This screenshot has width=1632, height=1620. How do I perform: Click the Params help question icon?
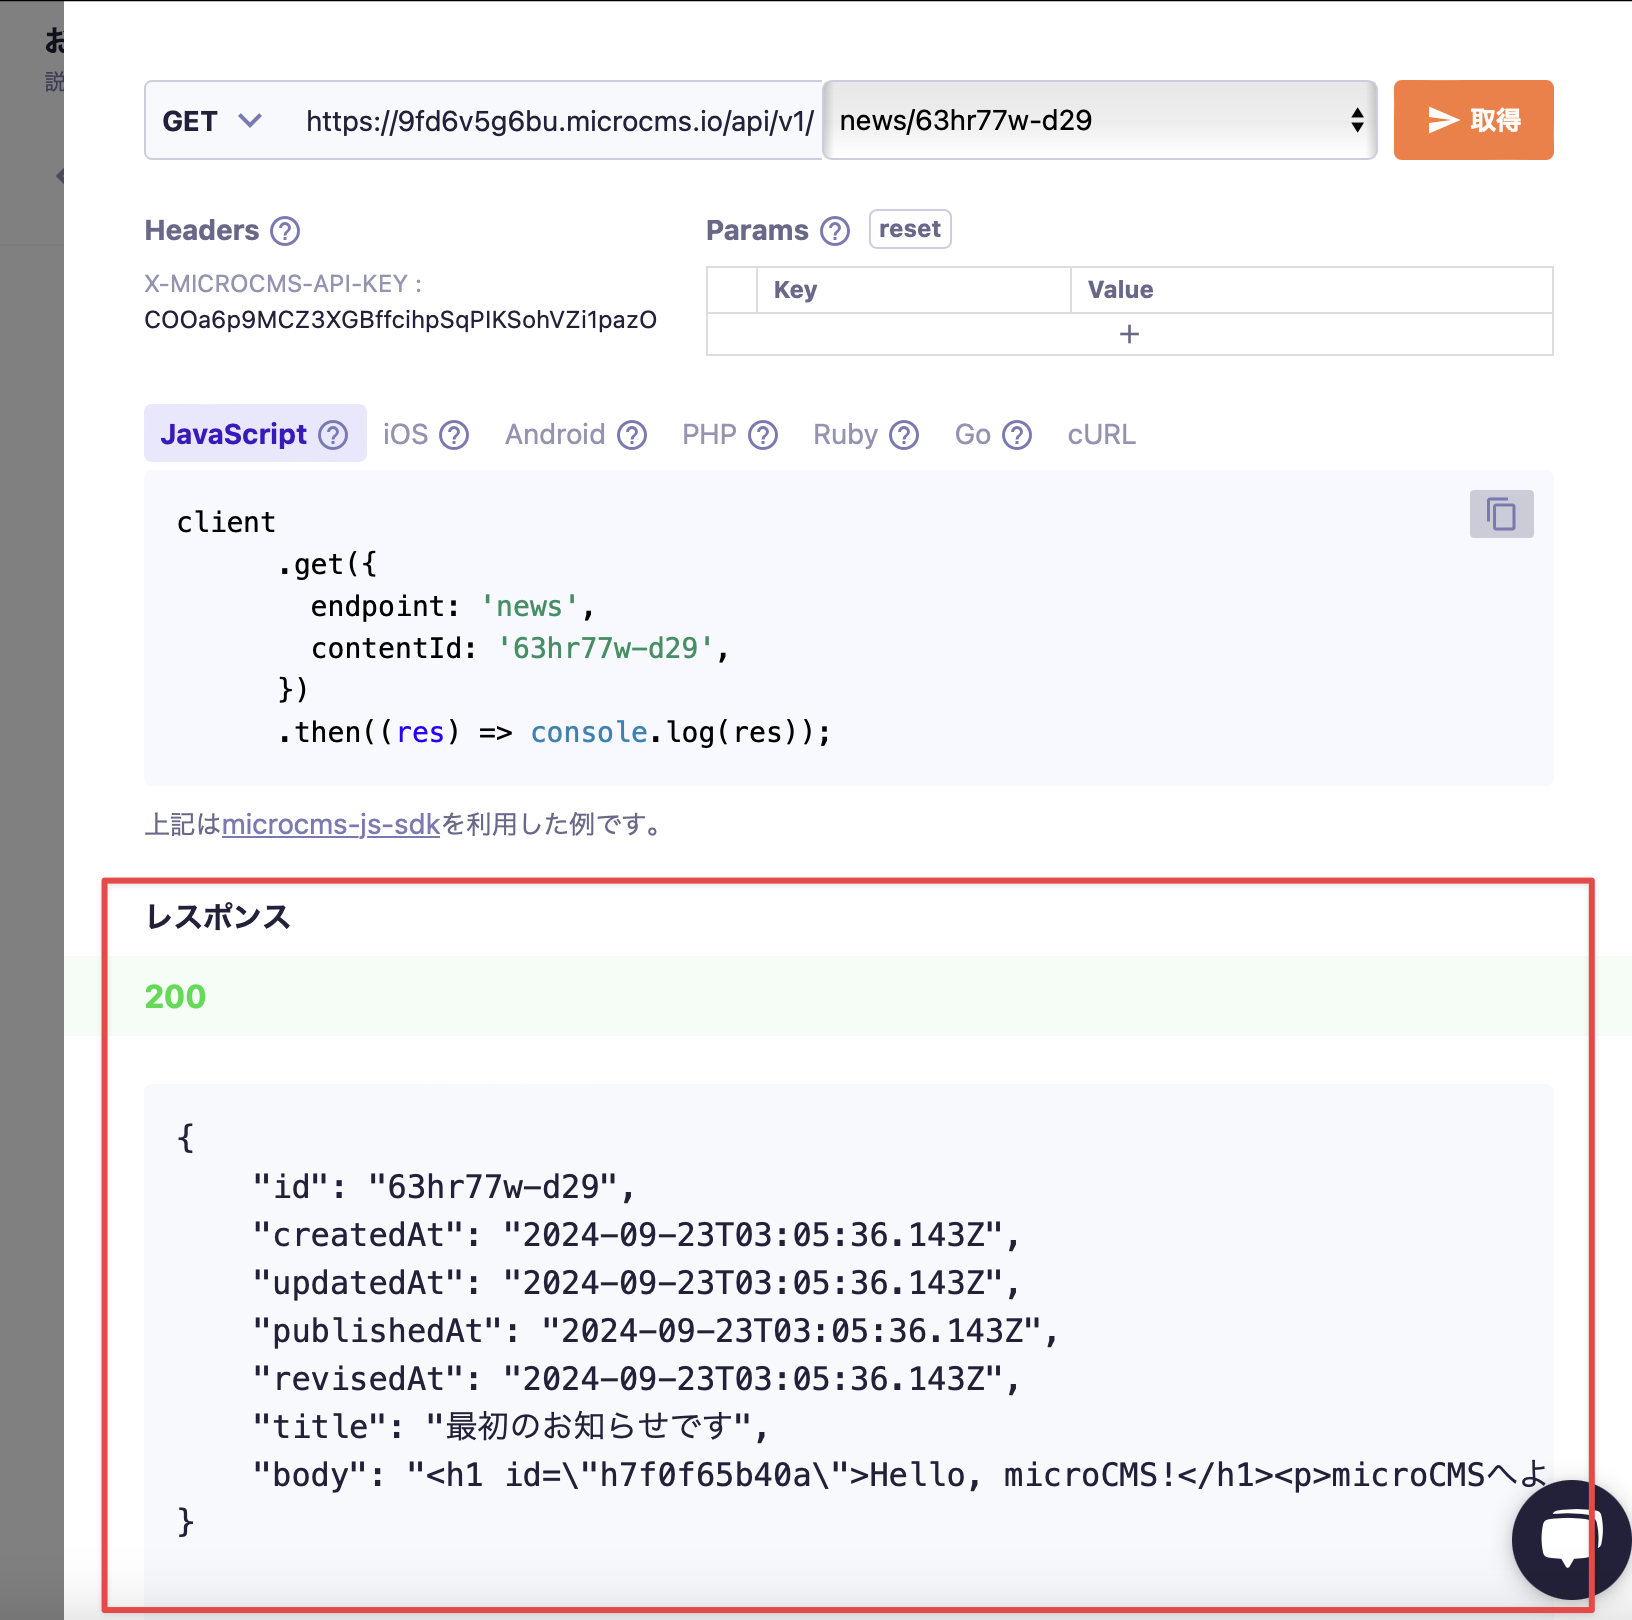pyautogui.click(x=835, y=231)
